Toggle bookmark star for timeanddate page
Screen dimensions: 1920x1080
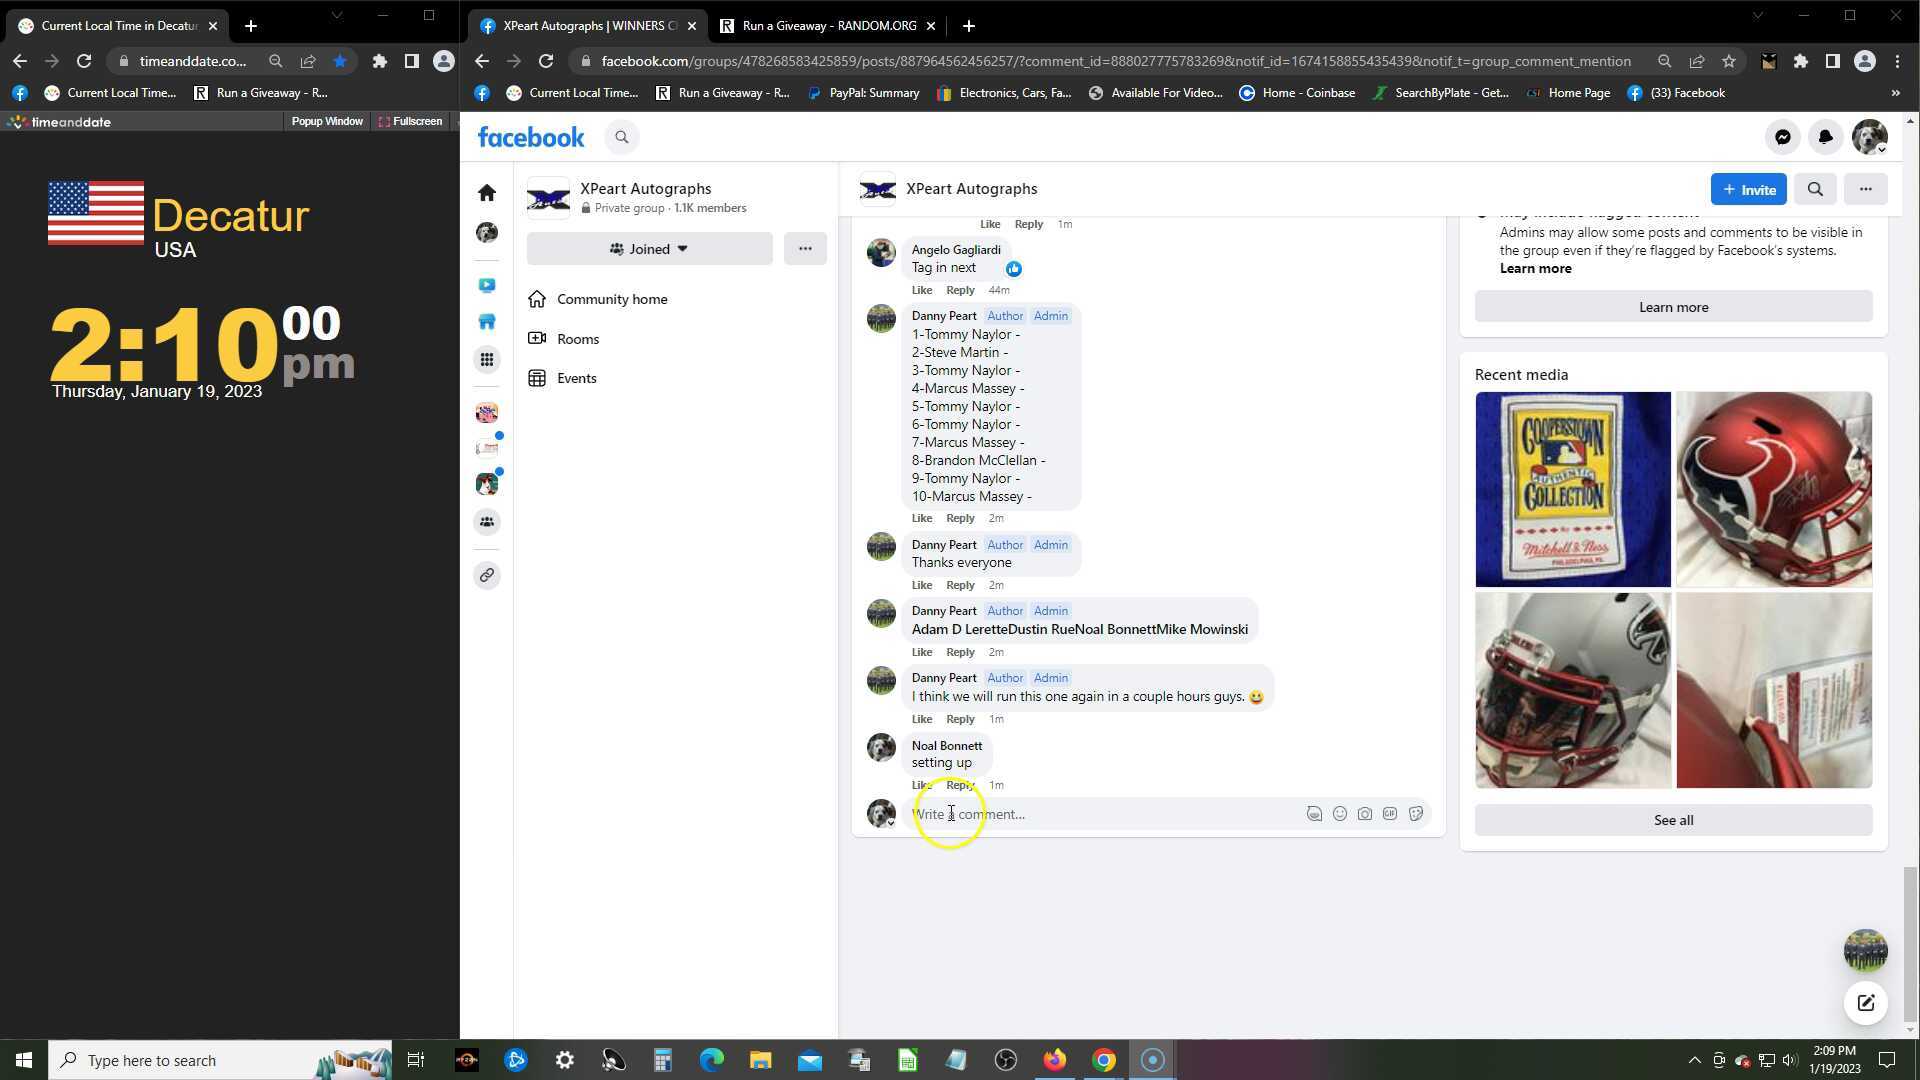[x=340, y=61]
